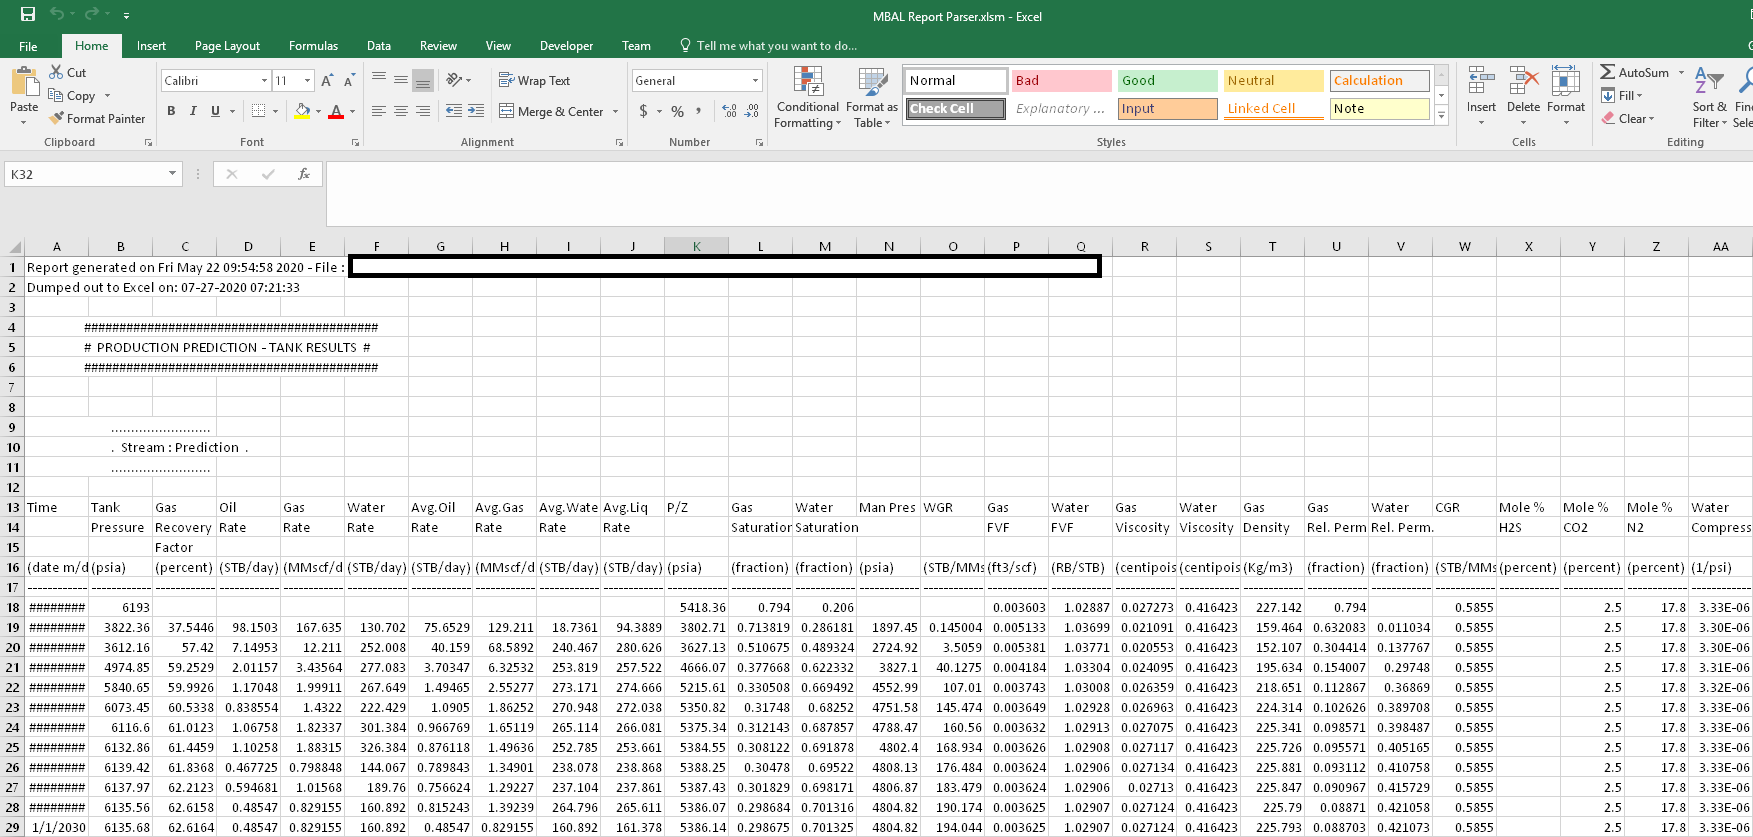The width and height of the screenshot is (1753, 837).
Task: Expand the Name Box dropdown arrow
Action: (172, 174)
